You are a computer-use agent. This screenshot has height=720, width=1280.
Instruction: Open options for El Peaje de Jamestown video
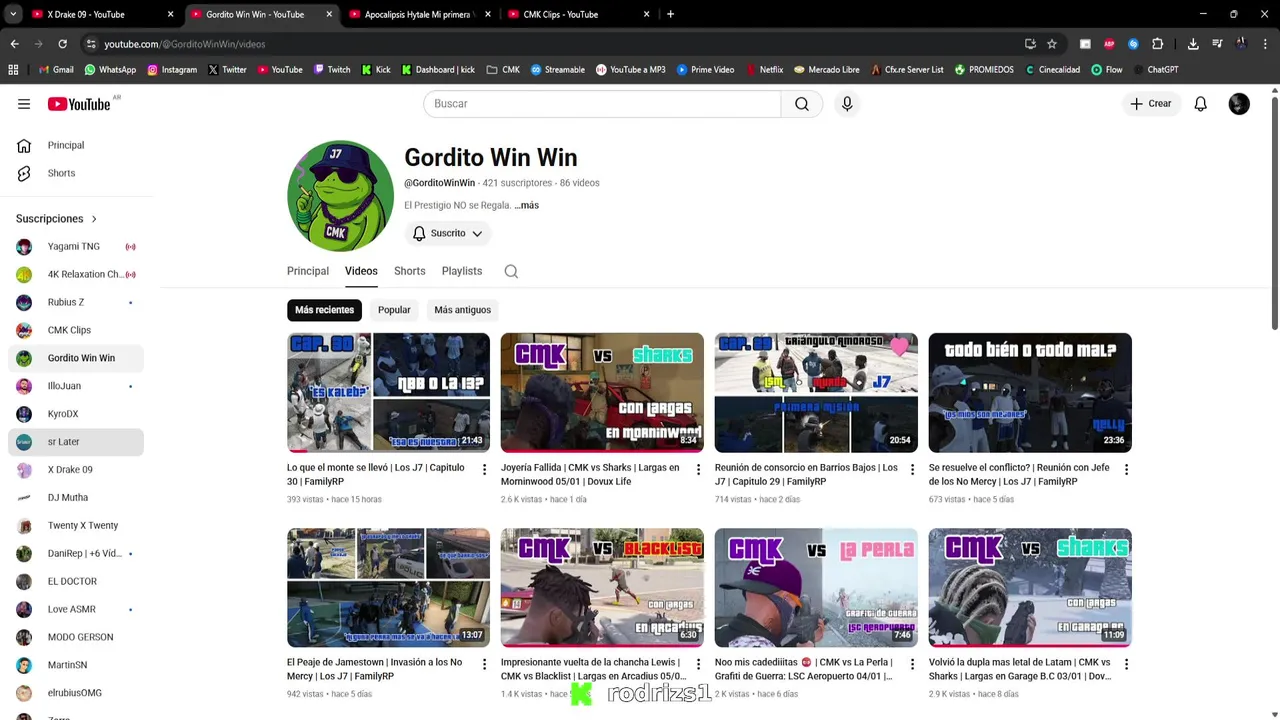[485, 665]
